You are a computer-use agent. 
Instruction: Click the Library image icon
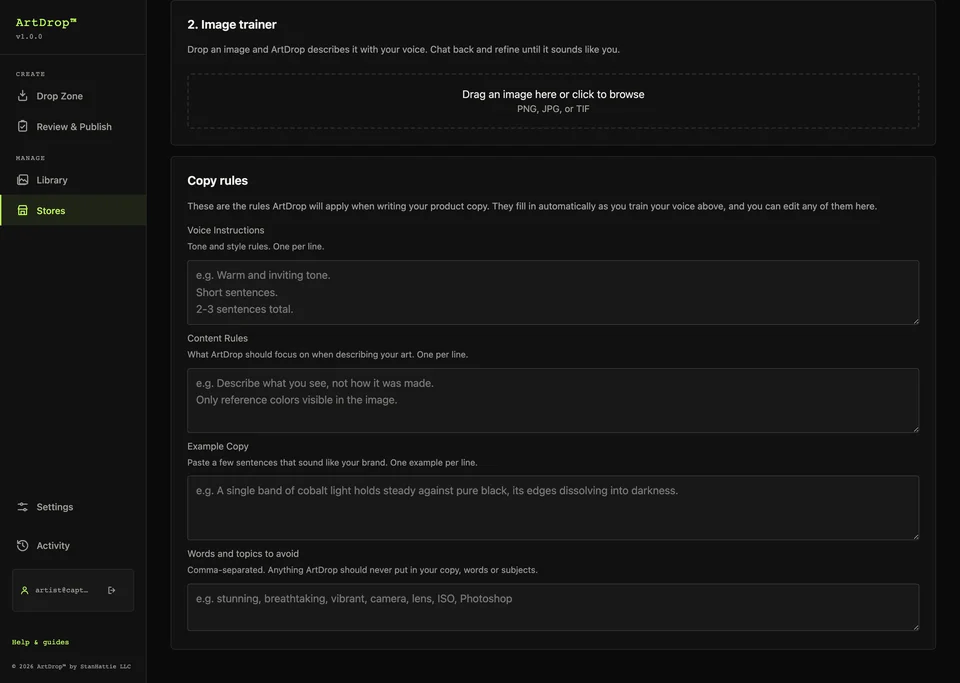(x=23, y=179)
